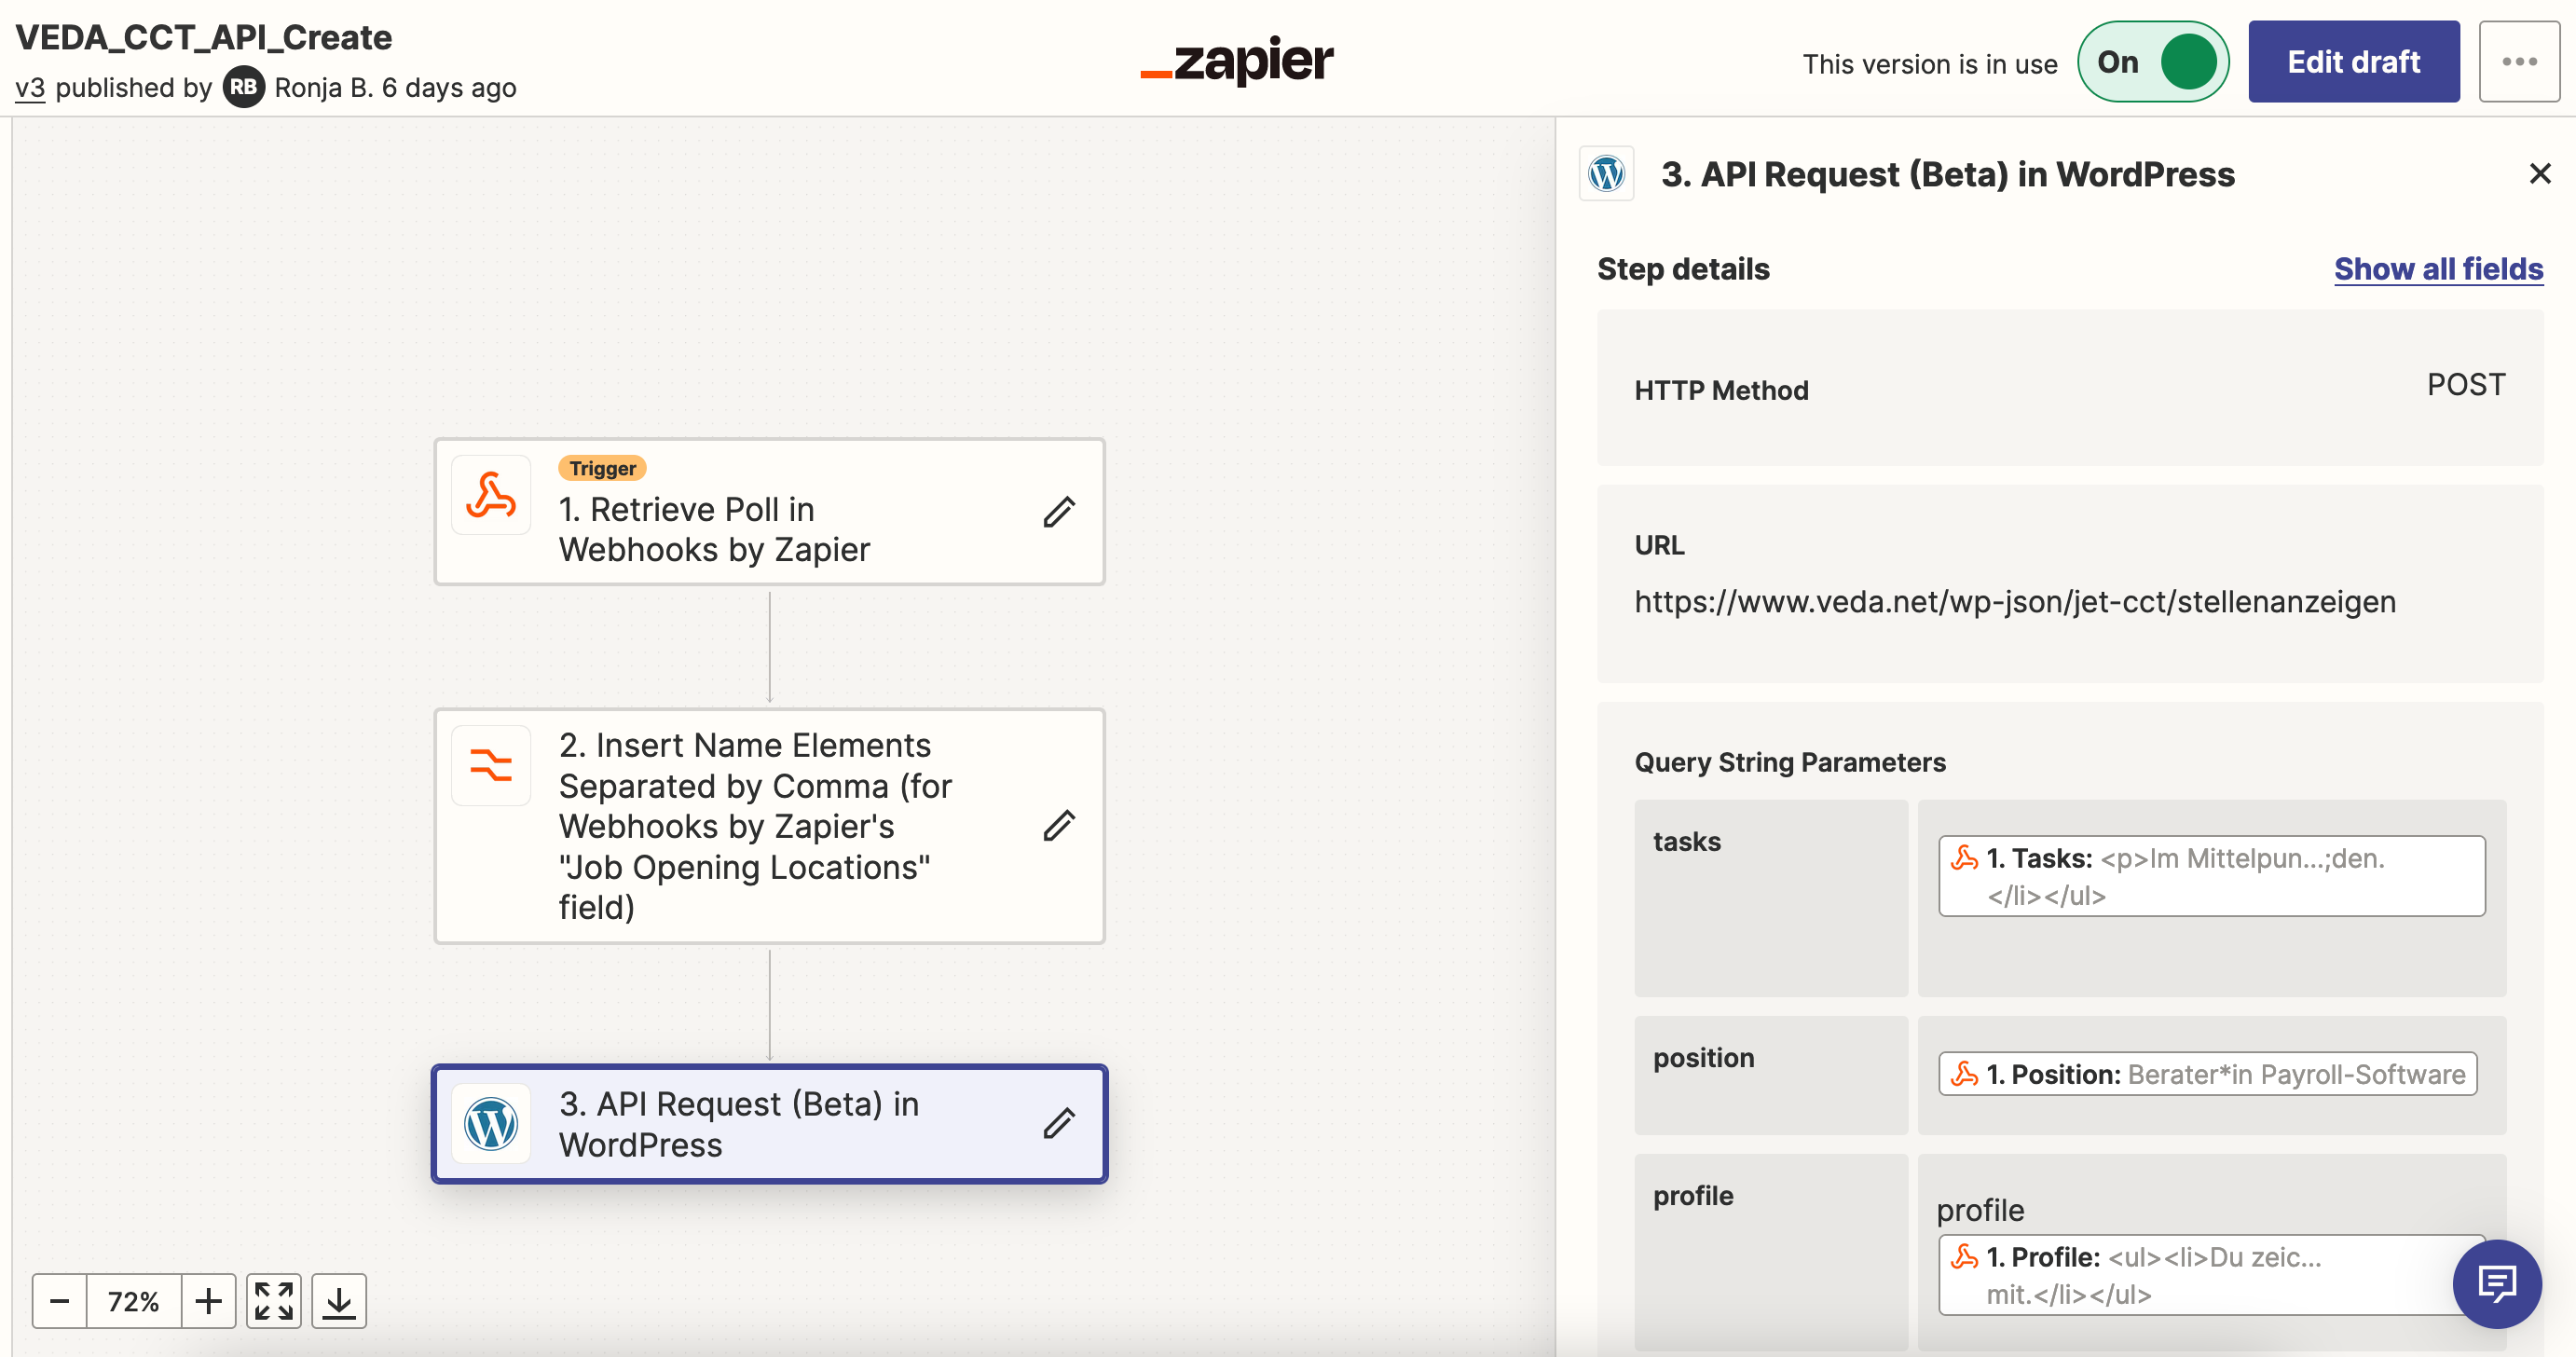Edit step 3 API Request pencil icon

tap(1059, 1124)
